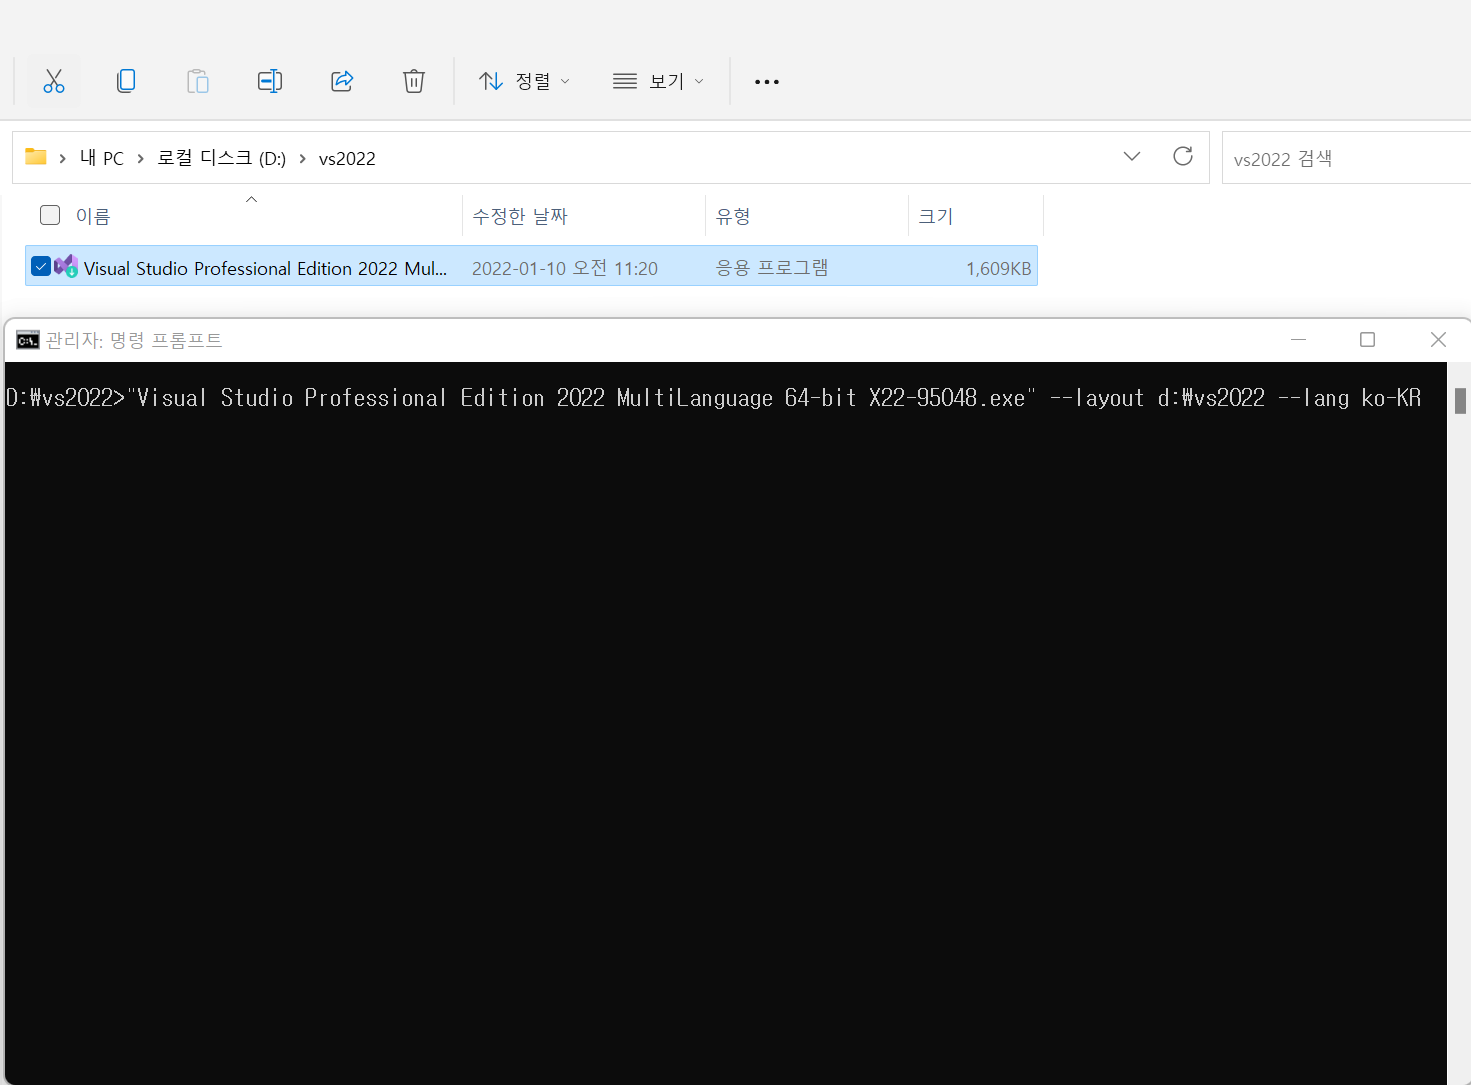This screenshot has width=1471, height=1085.
Task: Sort by 유형 column header
Action: [733, 216]
